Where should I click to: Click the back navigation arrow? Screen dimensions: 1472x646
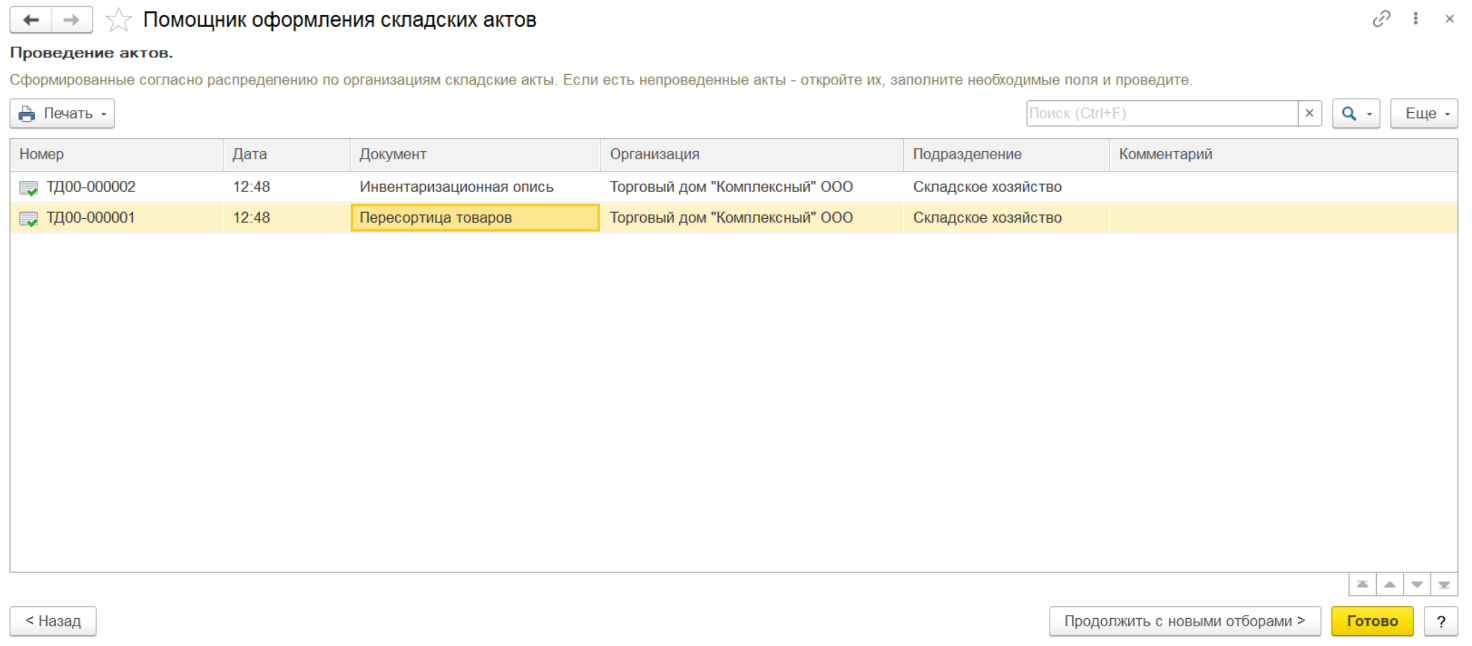pyautogui.click(x=30, y=19)
